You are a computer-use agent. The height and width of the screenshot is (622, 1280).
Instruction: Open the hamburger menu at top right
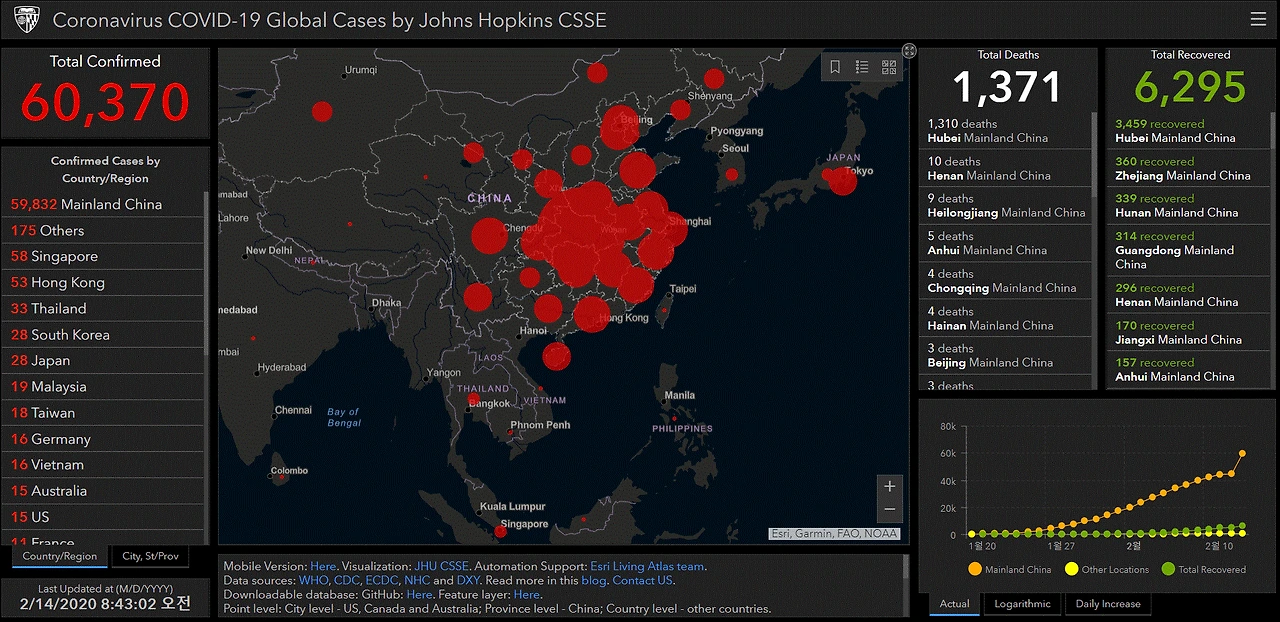pos(1258,19)
